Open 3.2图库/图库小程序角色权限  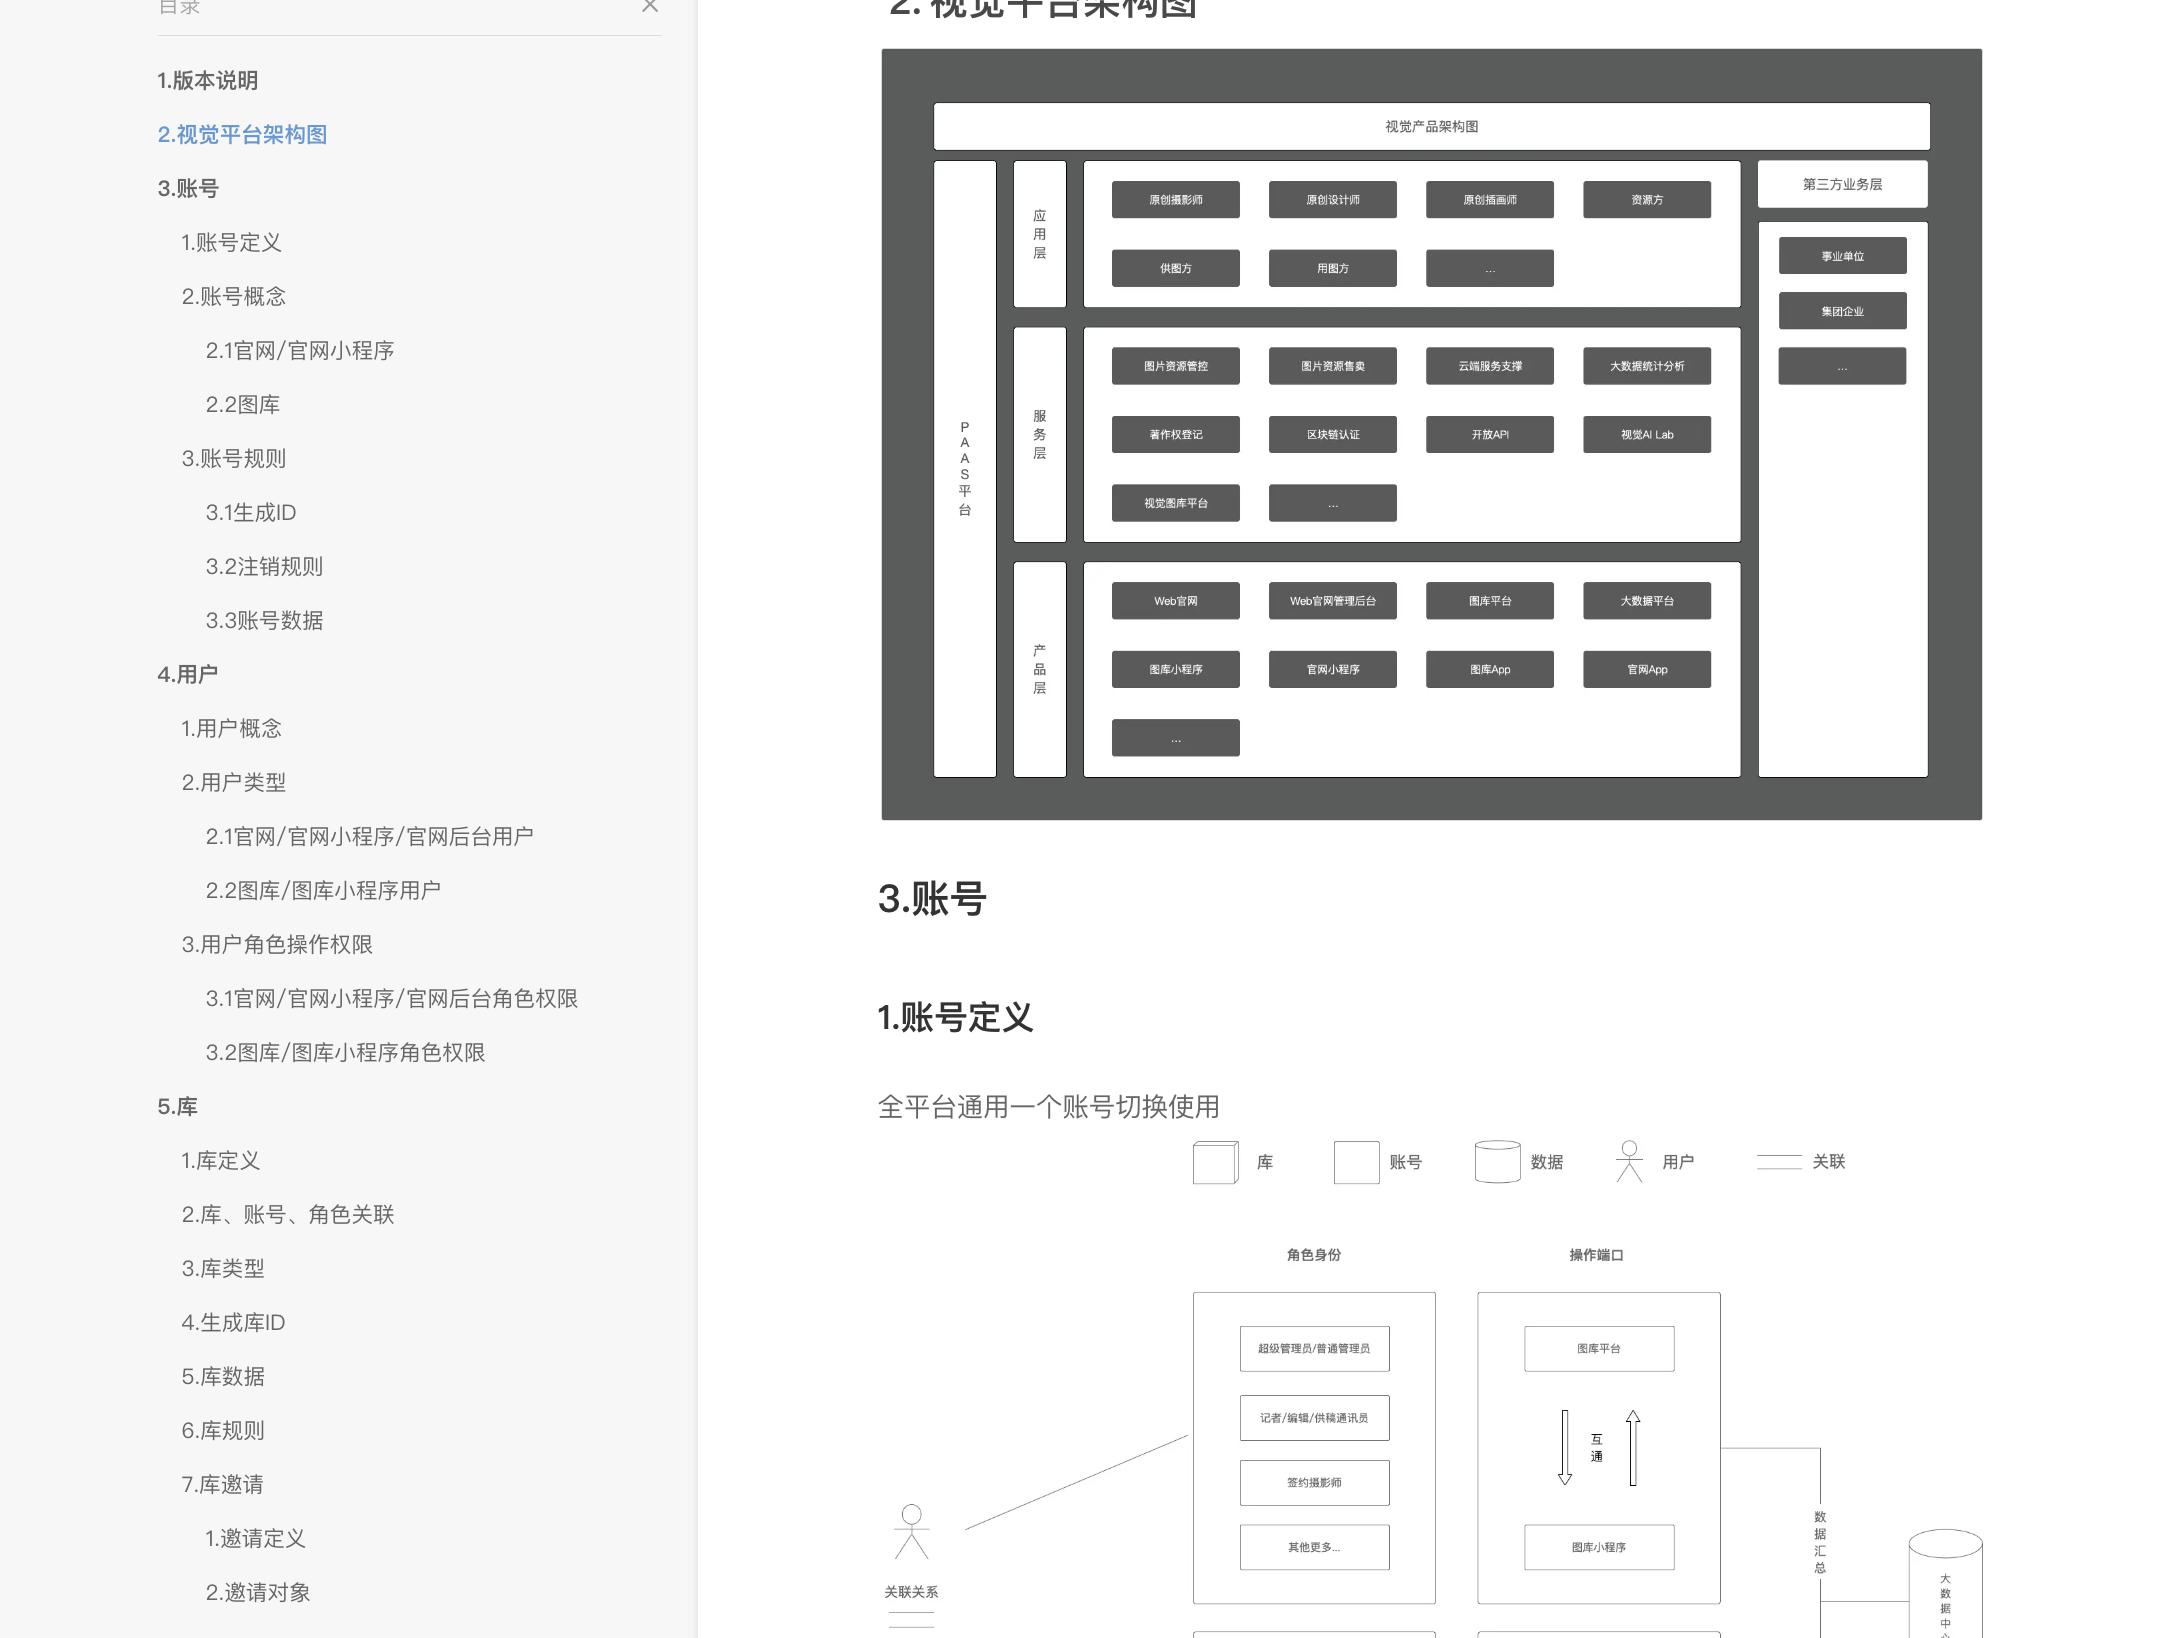[346, 1052]
